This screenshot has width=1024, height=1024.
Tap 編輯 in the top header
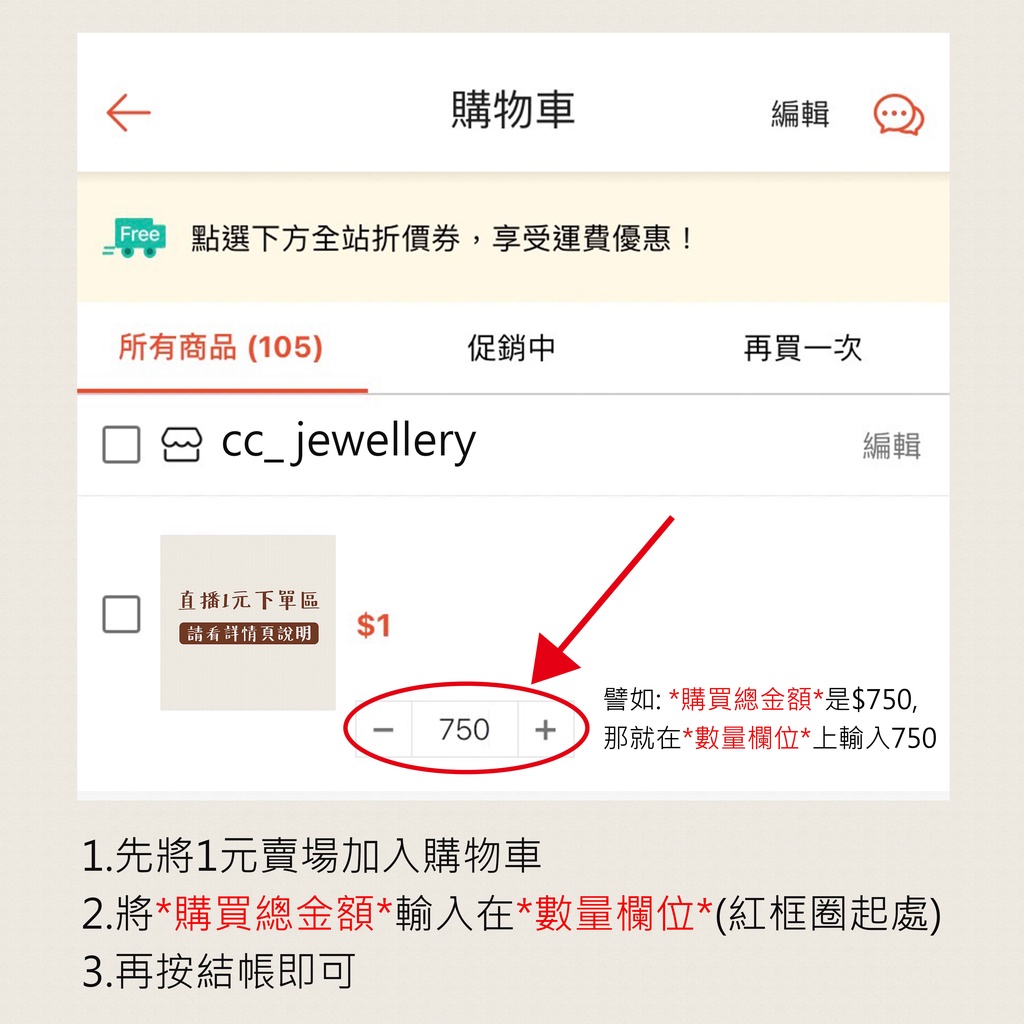[x=800, y=114]
